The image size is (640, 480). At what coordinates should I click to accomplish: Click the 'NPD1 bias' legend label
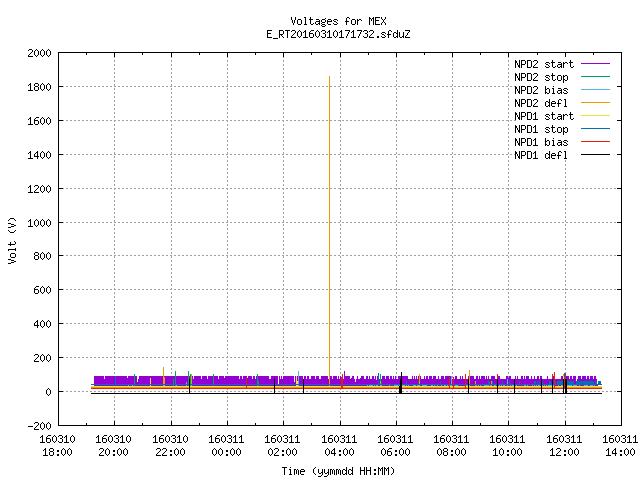tap(541, 142)
